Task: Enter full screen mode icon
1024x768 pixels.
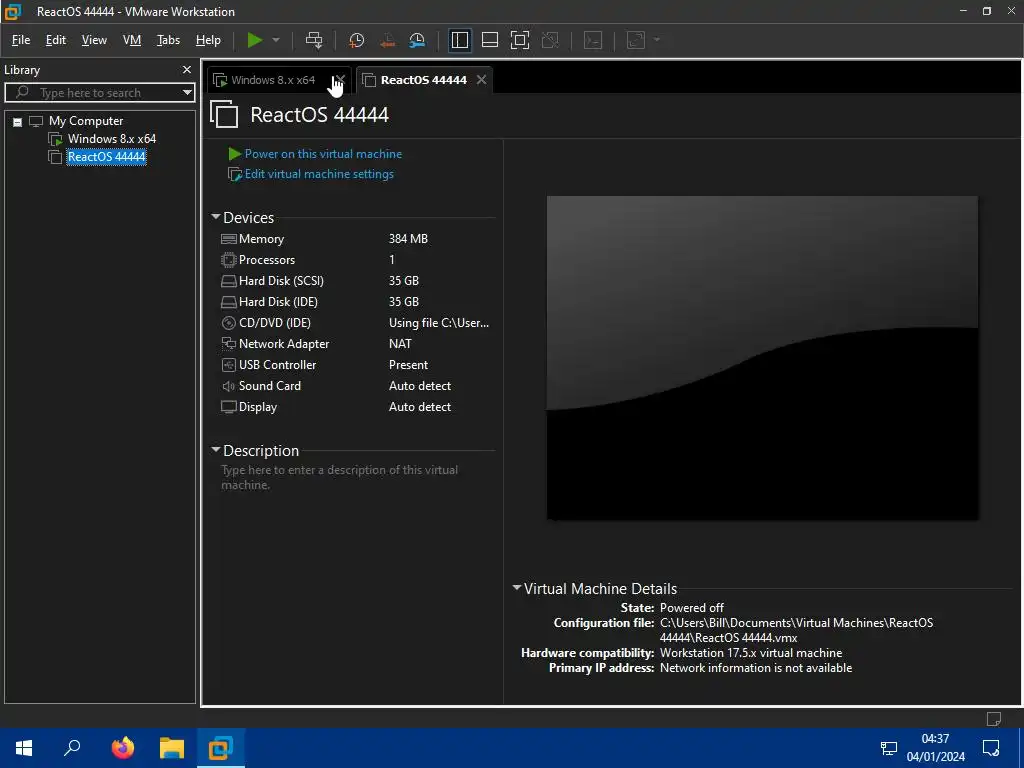Action: click(520, 40)
